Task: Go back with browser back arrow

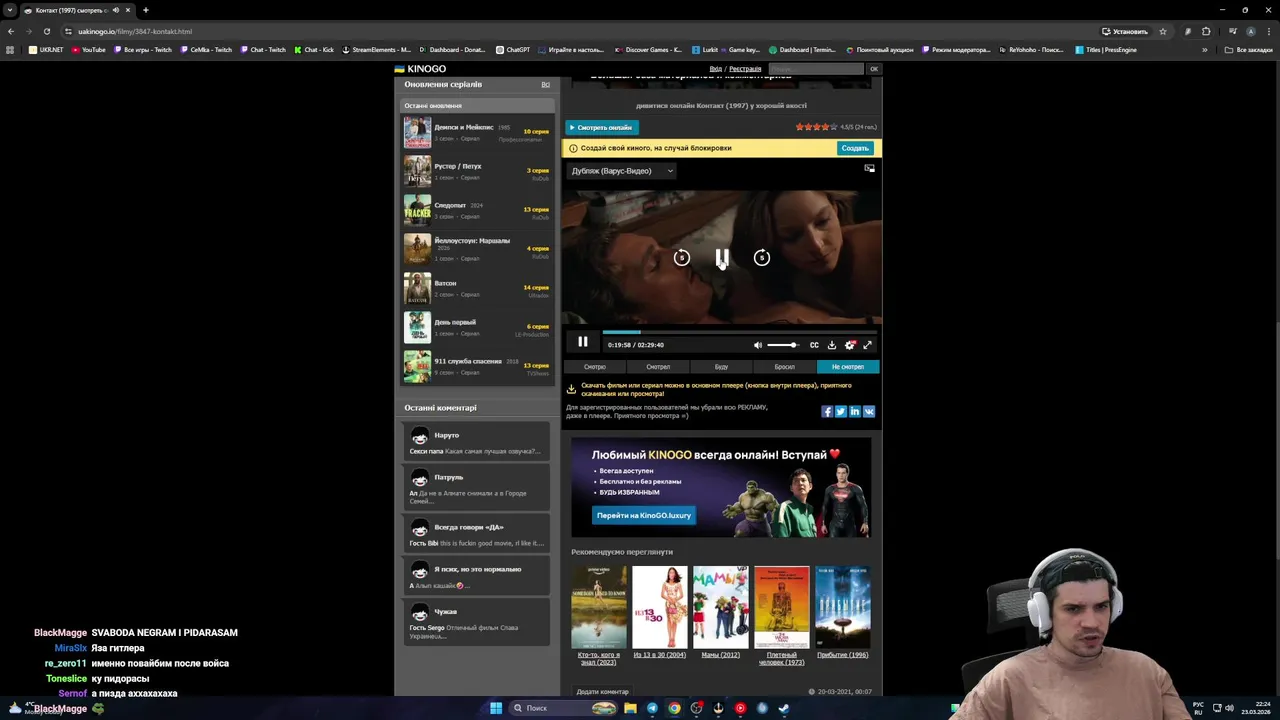Action: 11,31
